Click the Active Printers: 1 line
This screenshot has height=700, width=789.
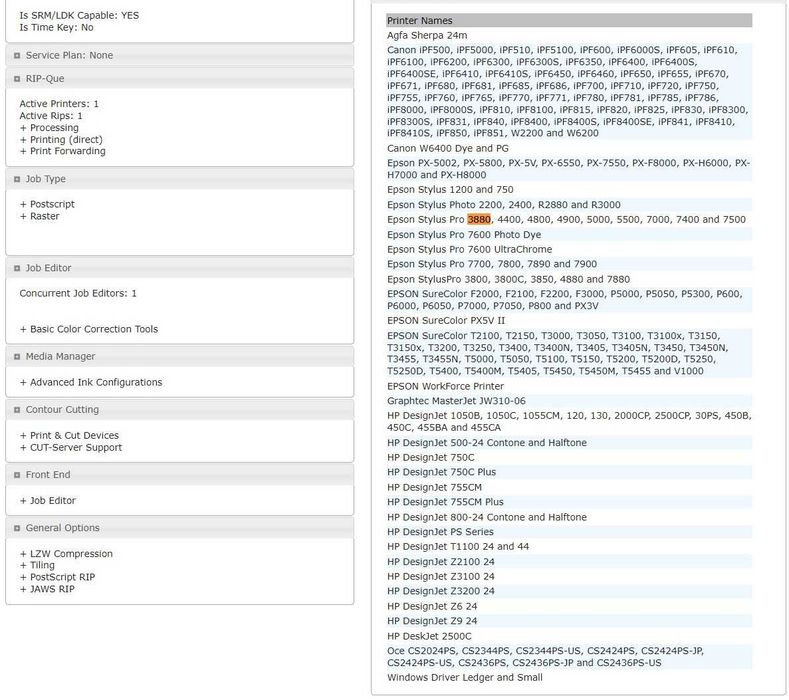tap(59, 104)
